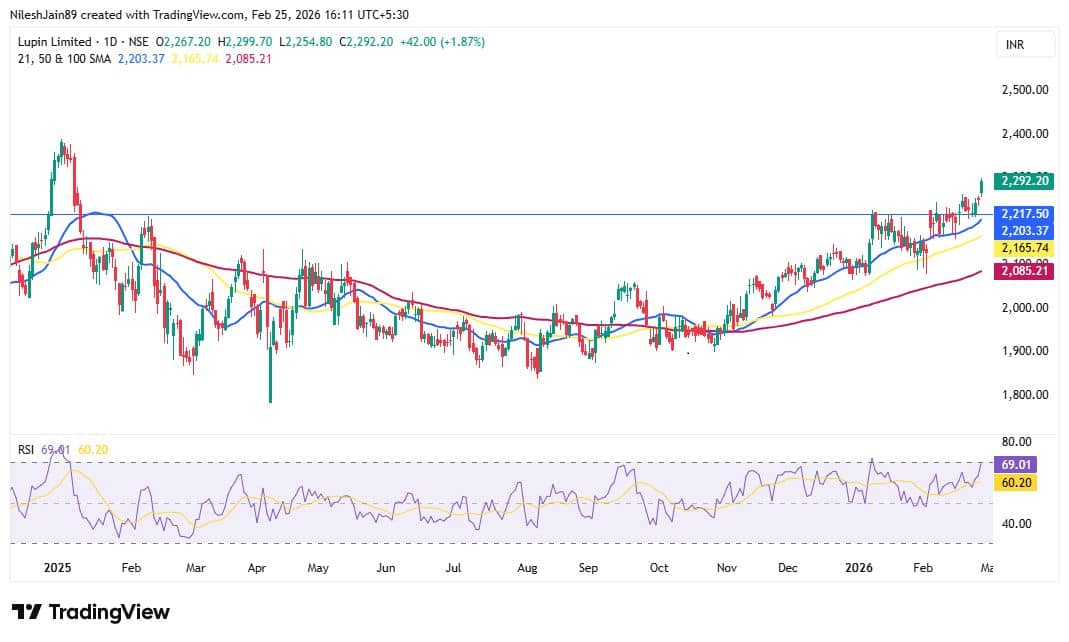Click the Aug label on the time axis
This screenshot has height=642, width=1069.
coord(527,568)
